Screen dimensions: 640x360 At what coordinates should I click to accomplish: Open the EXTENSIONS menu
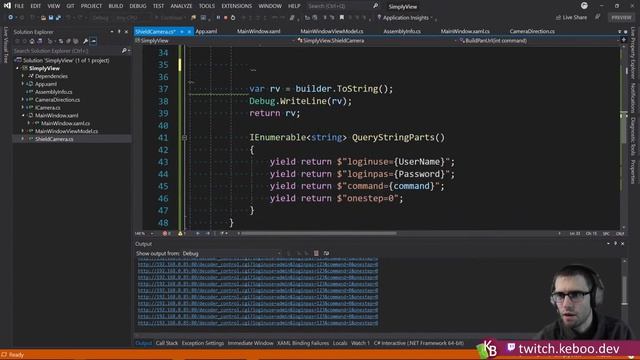[x=237, y=6]
